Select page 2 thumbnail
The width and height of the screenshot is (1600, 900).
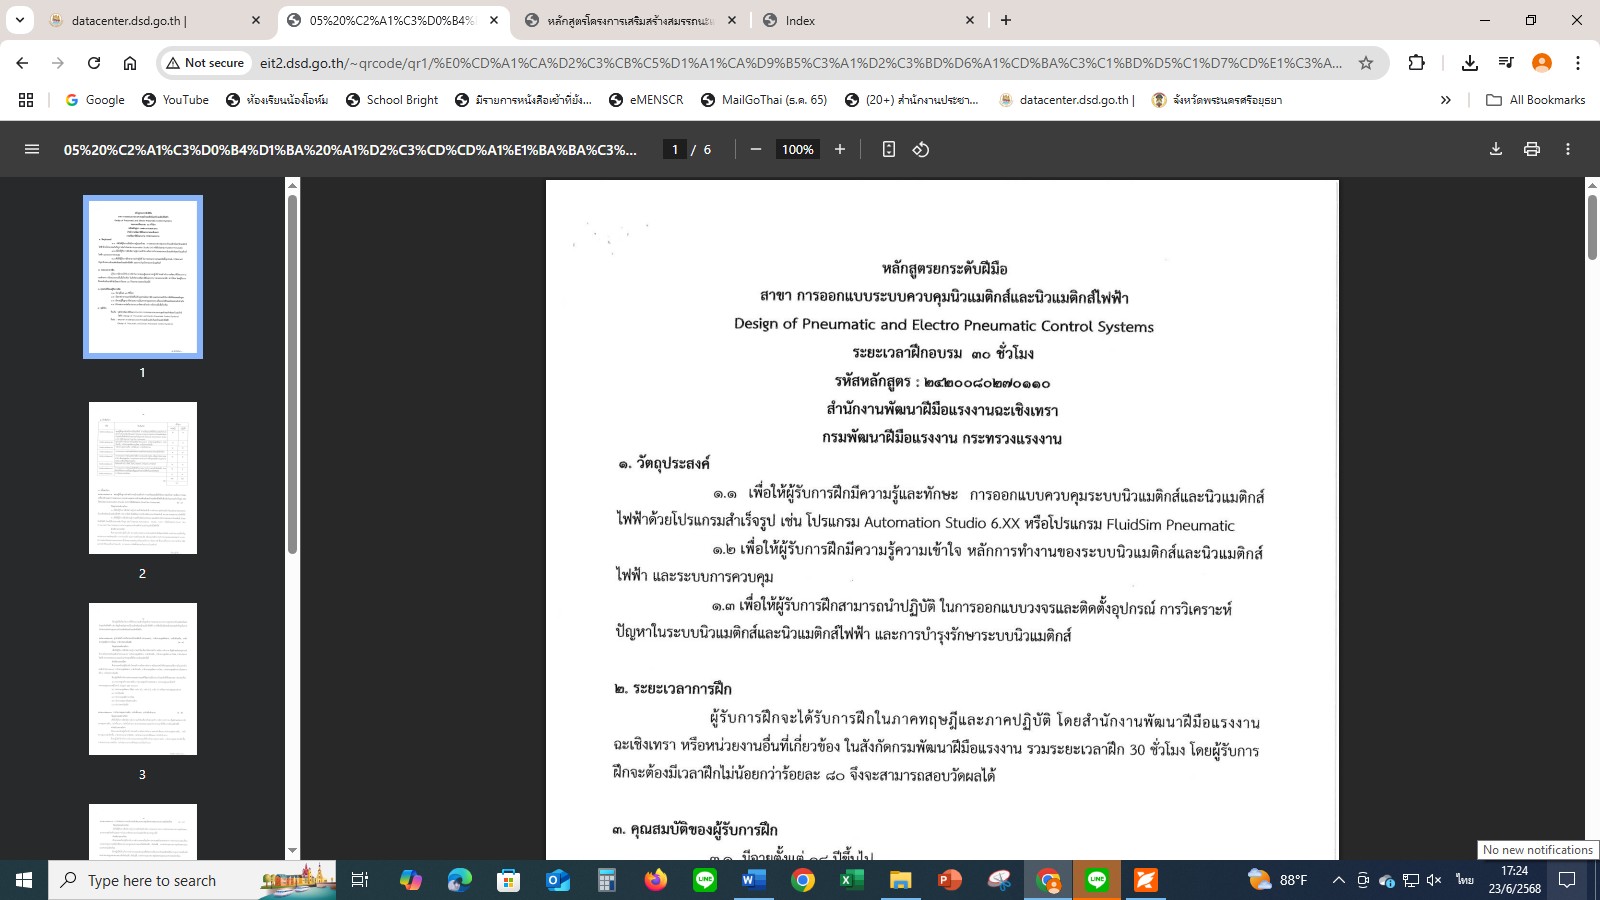142,478
